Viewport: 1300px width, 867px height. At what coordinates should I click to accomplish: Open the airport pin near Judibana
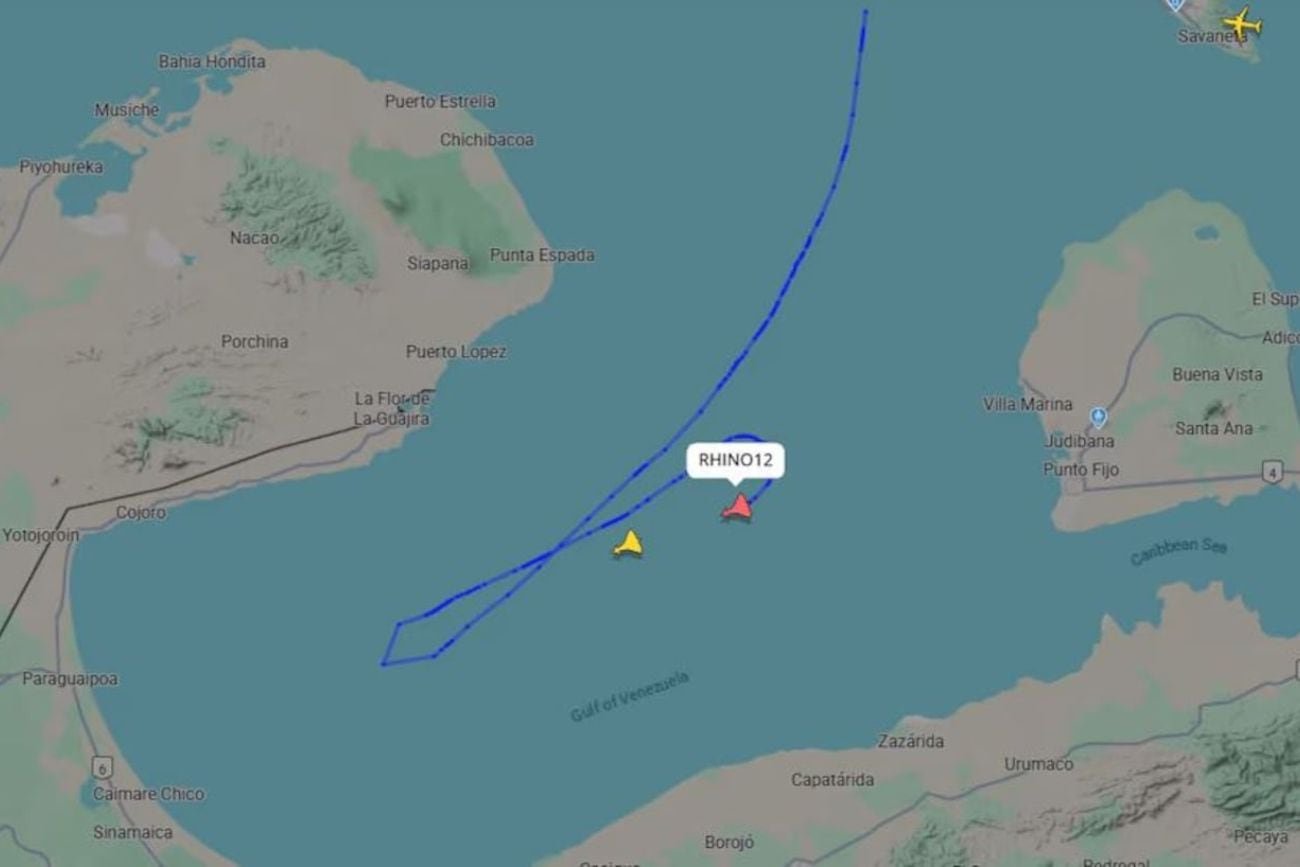click(x=1098, y=417)
